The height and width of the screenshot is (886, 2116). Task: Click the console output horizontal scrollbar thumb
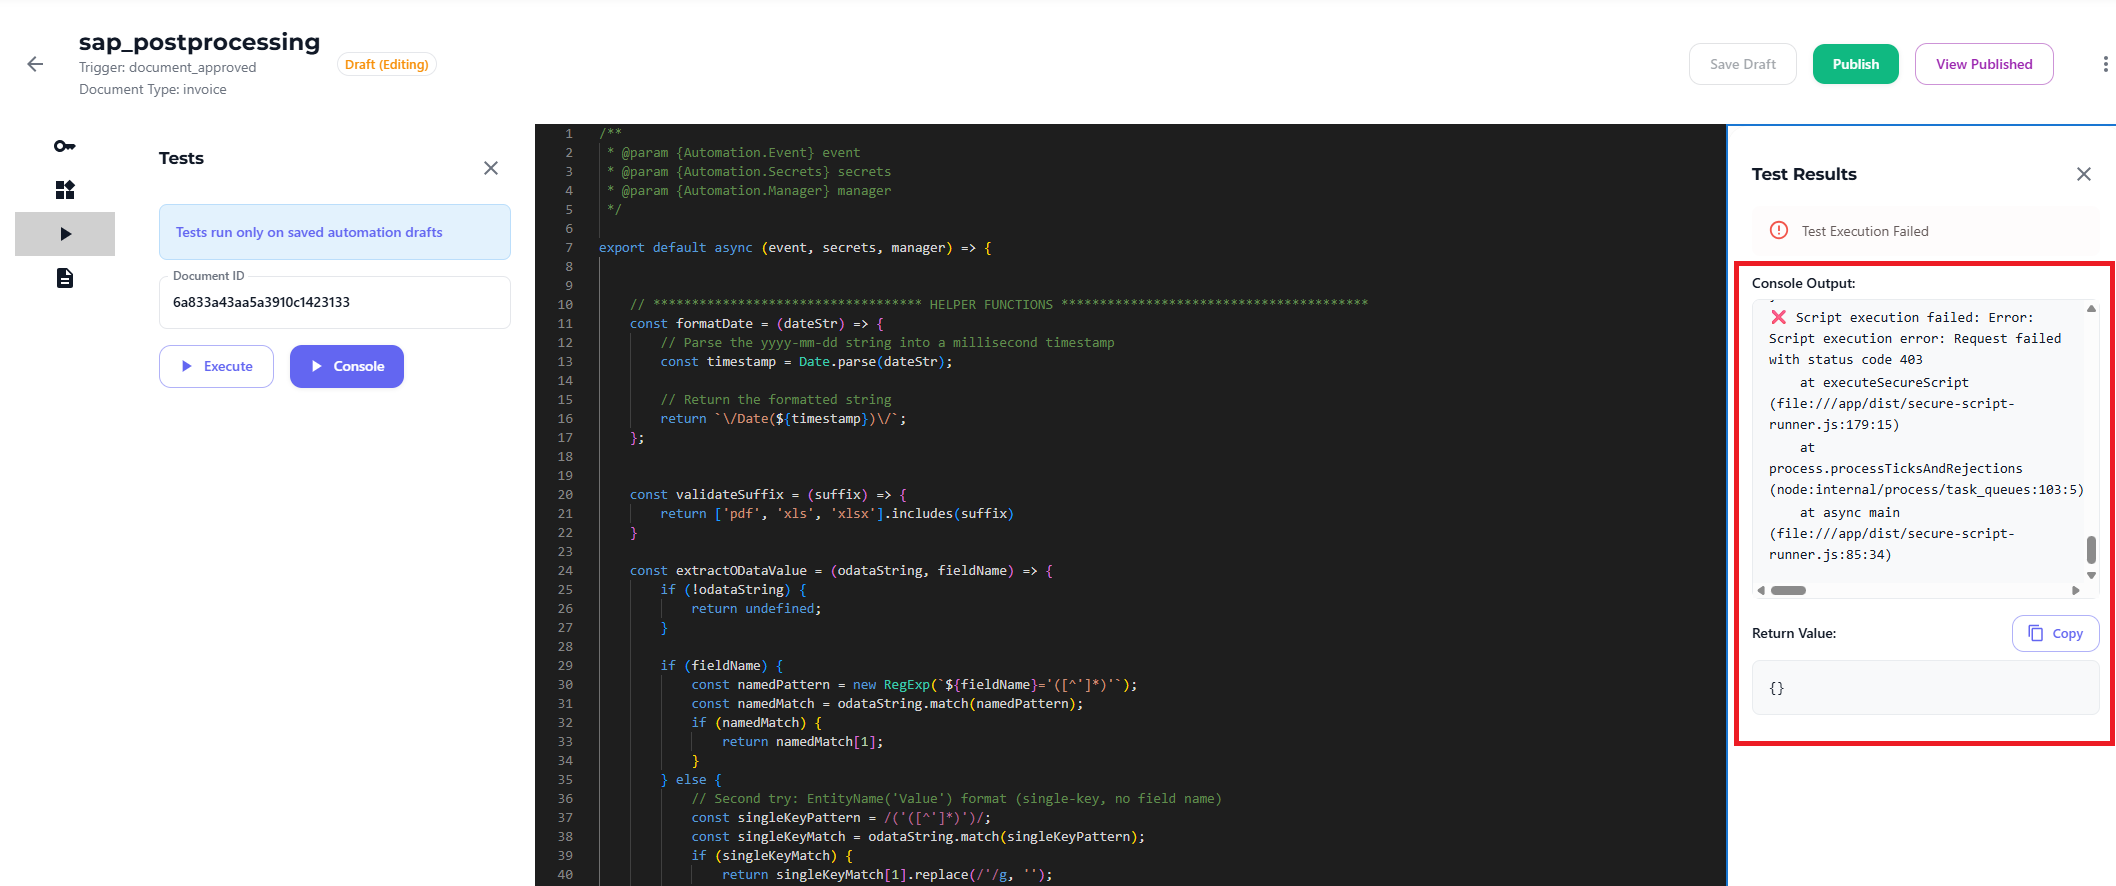[x=1788, y=590]
